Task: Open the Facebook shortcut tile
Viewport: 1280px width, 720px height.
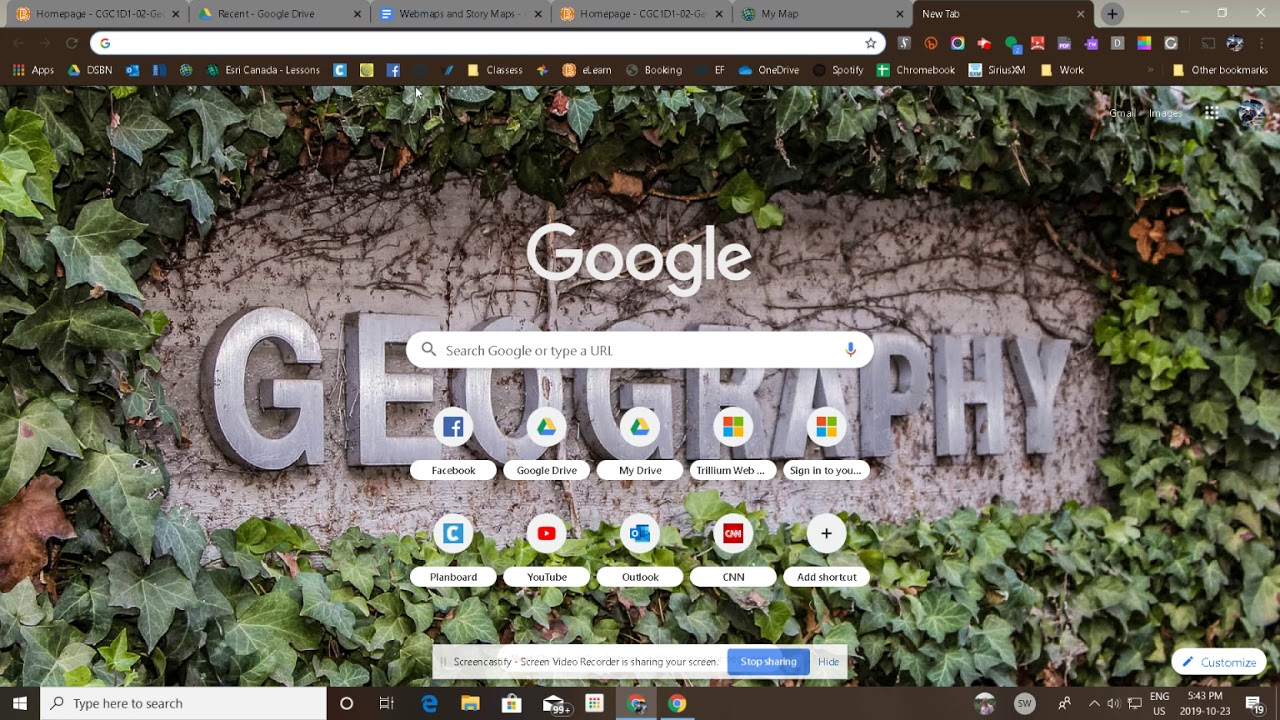Action: point(453,443)
